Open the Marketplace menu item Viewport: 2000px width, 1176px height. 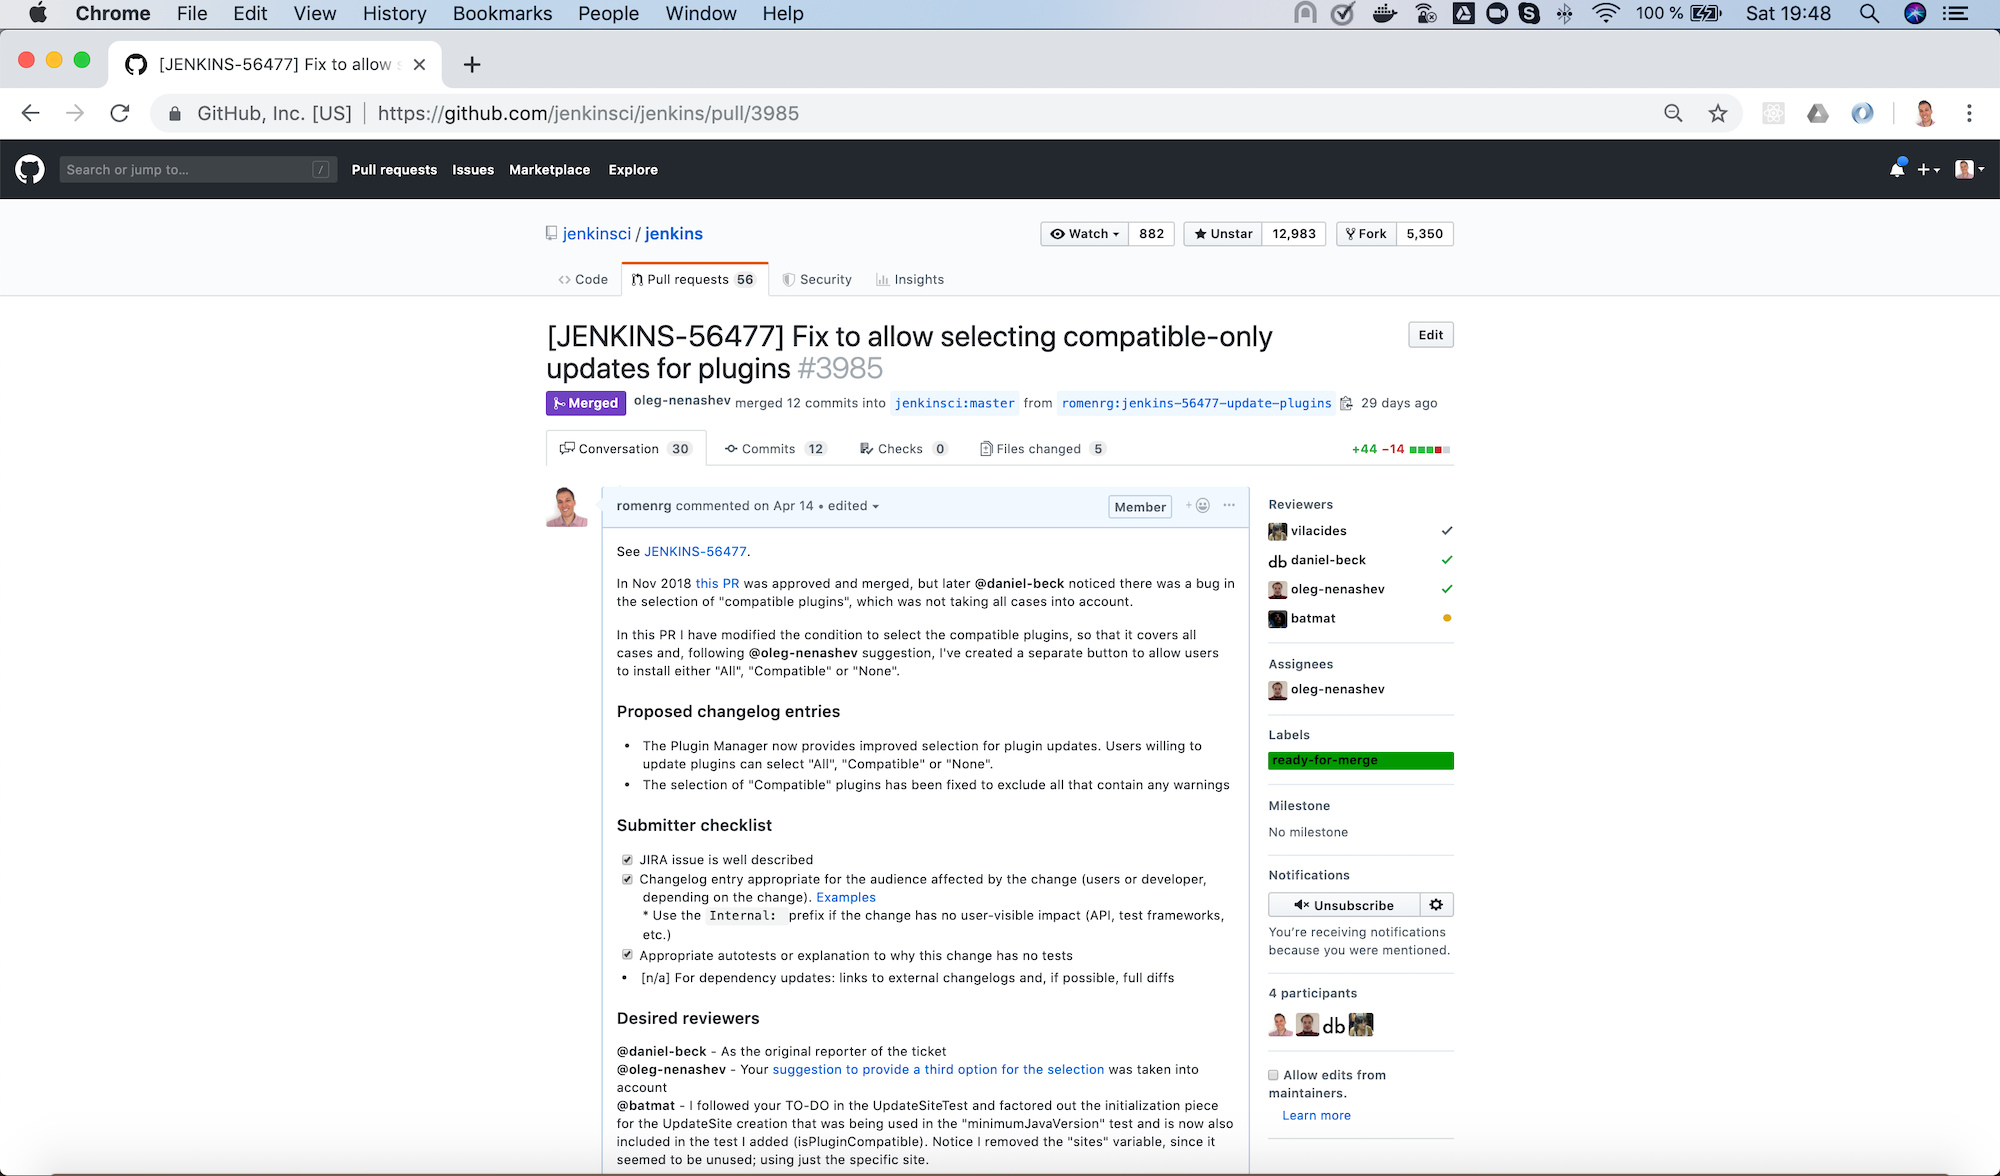549,169
